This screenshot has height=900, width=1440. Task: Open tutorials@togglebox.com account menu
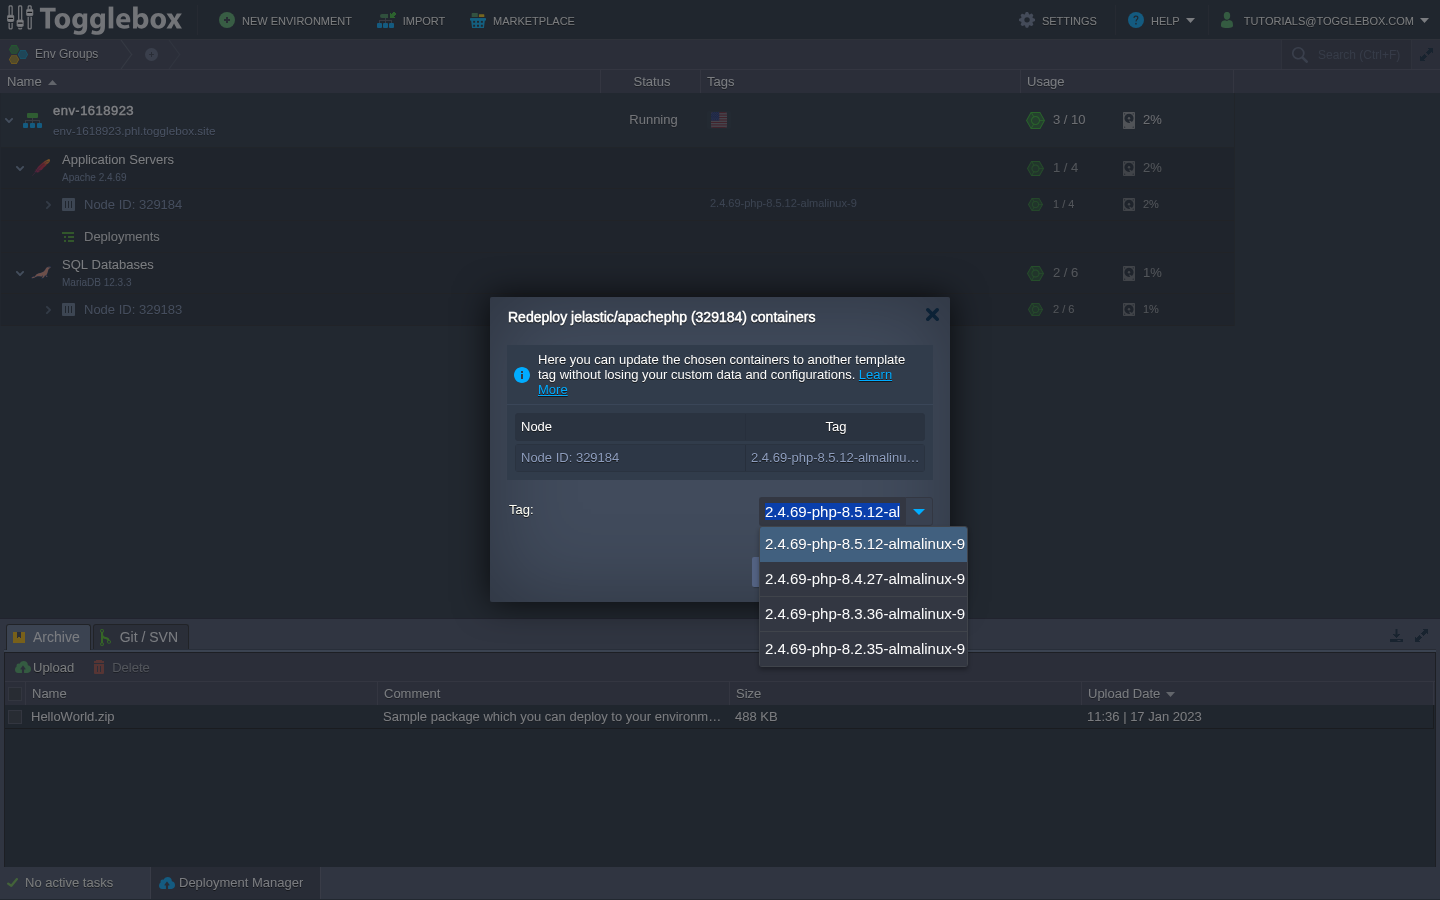click(1325, 20)
